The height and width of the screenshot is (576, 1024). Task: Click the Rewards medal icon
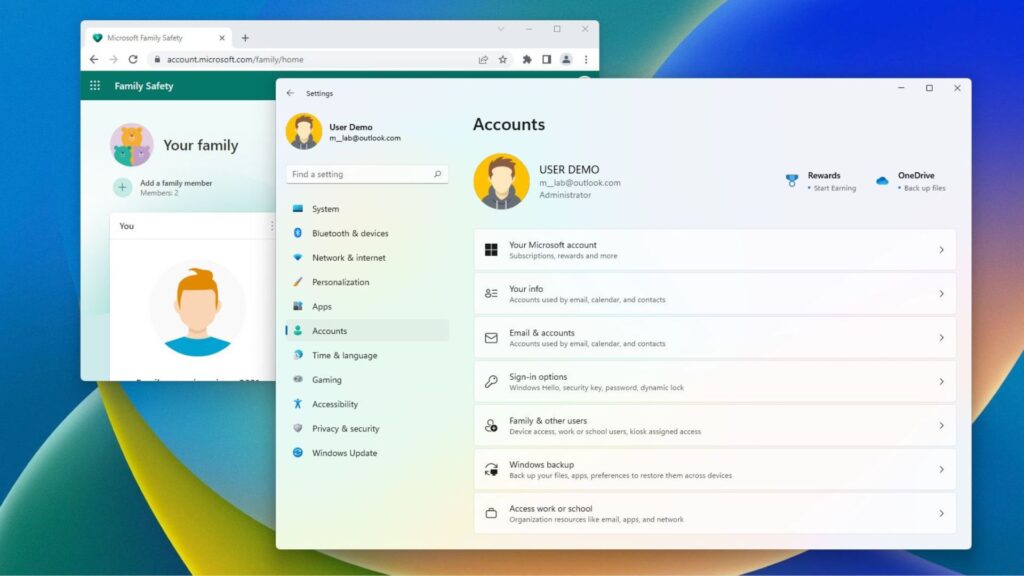792,180
